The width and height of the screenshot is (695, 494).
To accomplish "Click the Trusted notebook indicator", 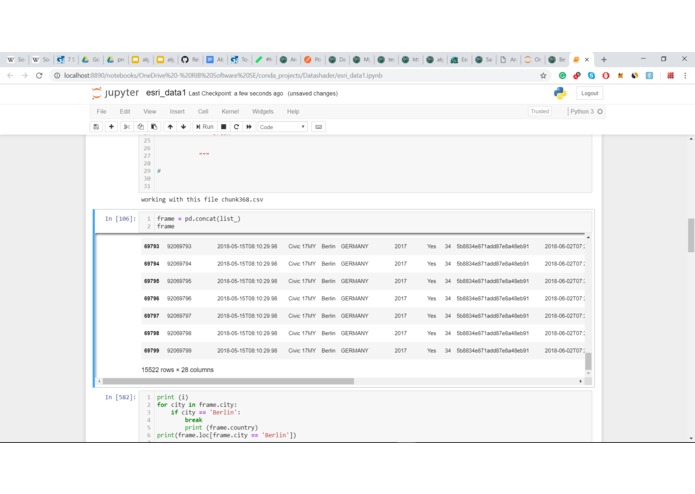I will pos(540,111).
